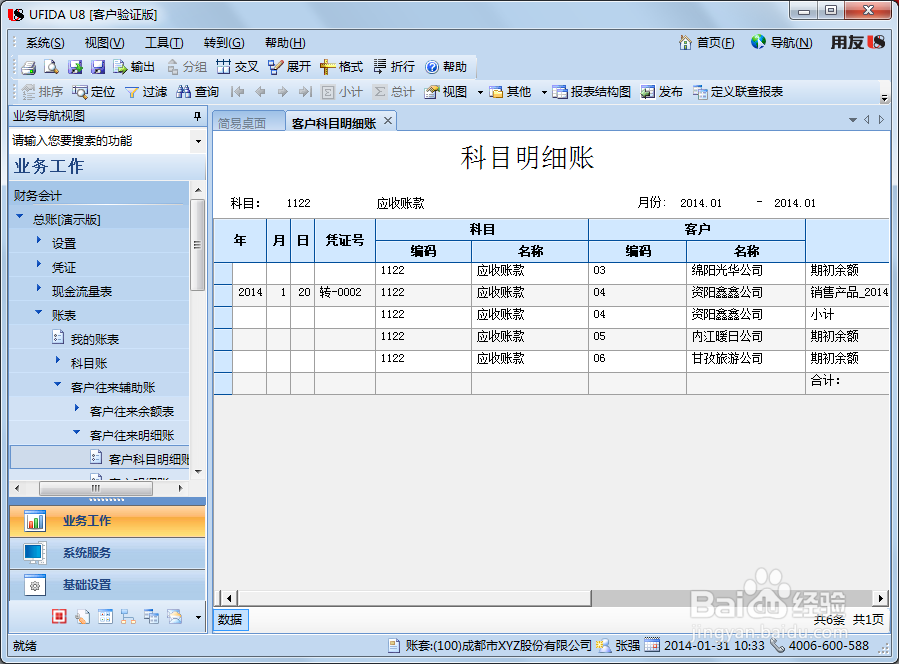This screenshot has width=899, height=664.
Task: Open 导航(N) navigation
Action: coord(781,42)
